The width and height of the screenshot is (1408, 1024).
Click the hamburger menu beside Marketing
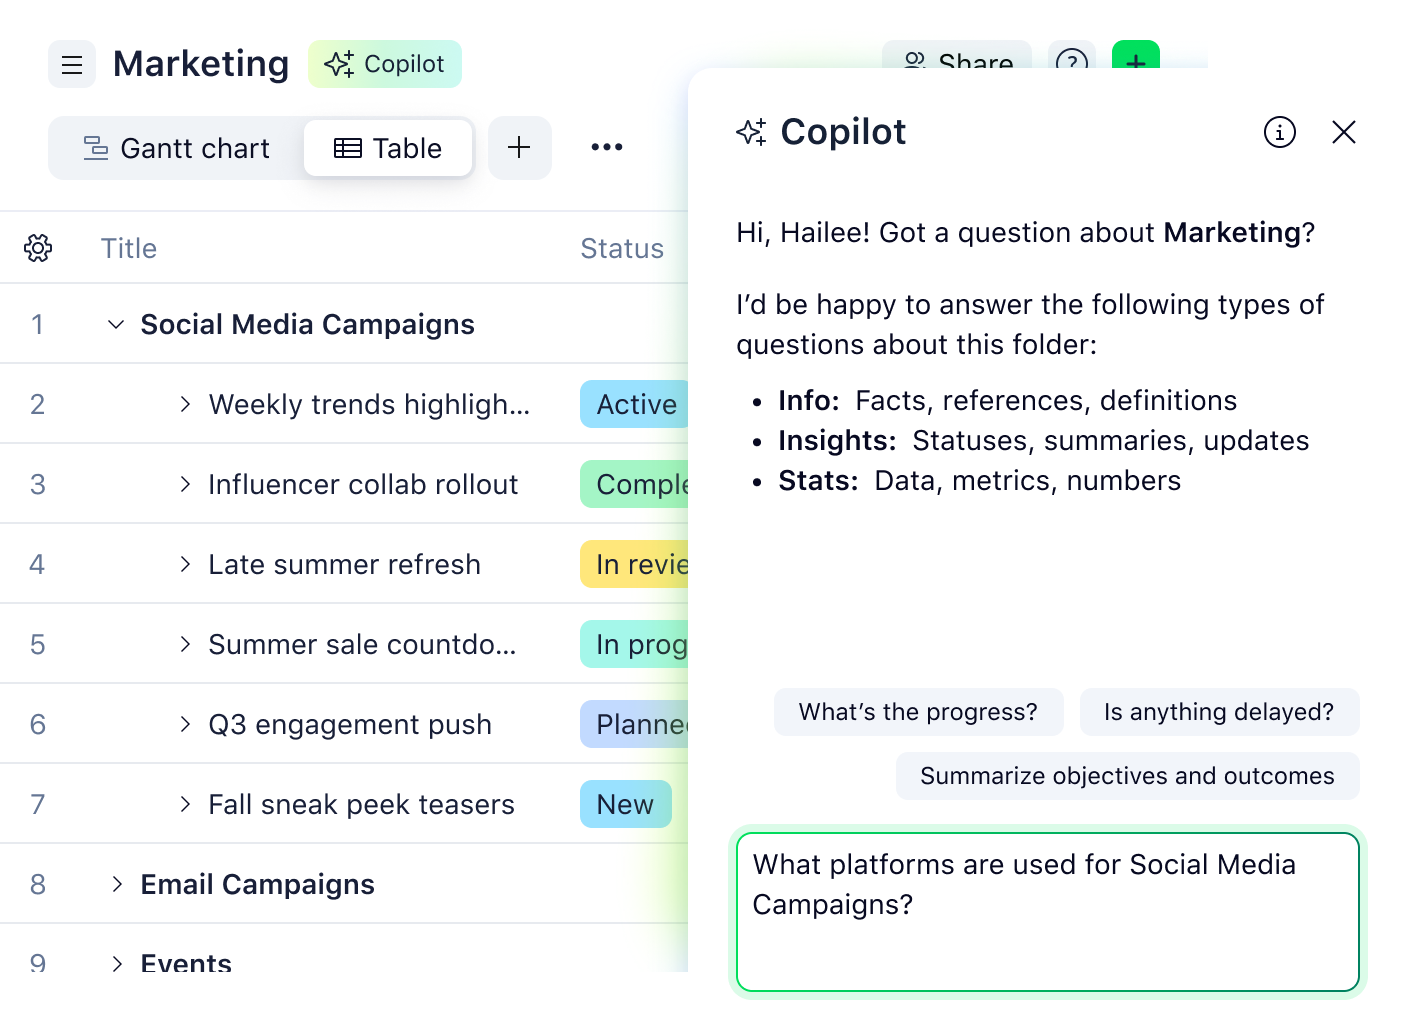click(72, 64)
